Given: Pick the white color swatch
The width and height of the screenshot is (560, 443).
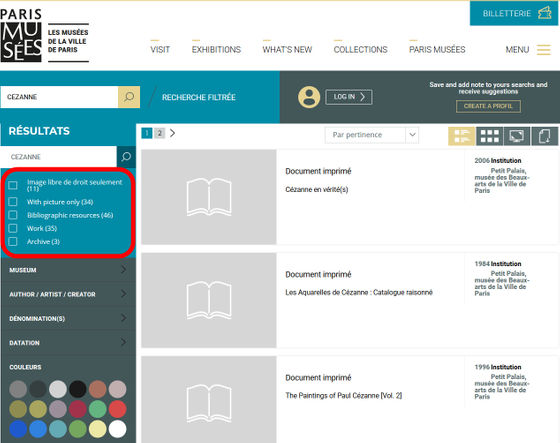Looking at the screenshot, I should [x=118, y=429].
